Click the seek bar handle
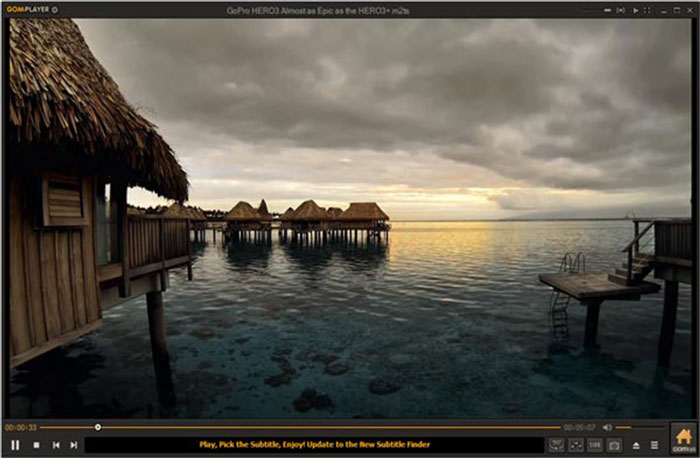700x458 pixels. coord(98,427)
